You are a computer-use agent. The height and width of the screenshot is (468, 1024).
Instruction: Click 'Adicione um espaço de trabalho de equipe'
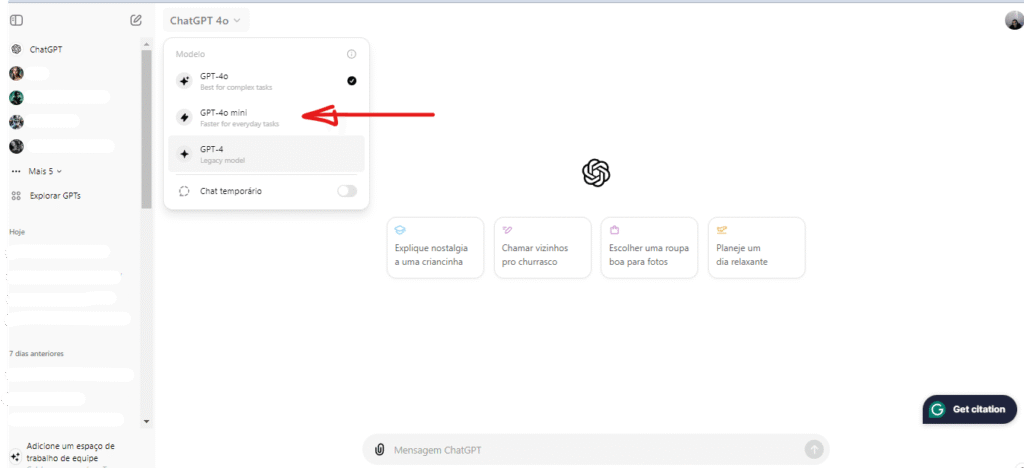coord(70,452)
